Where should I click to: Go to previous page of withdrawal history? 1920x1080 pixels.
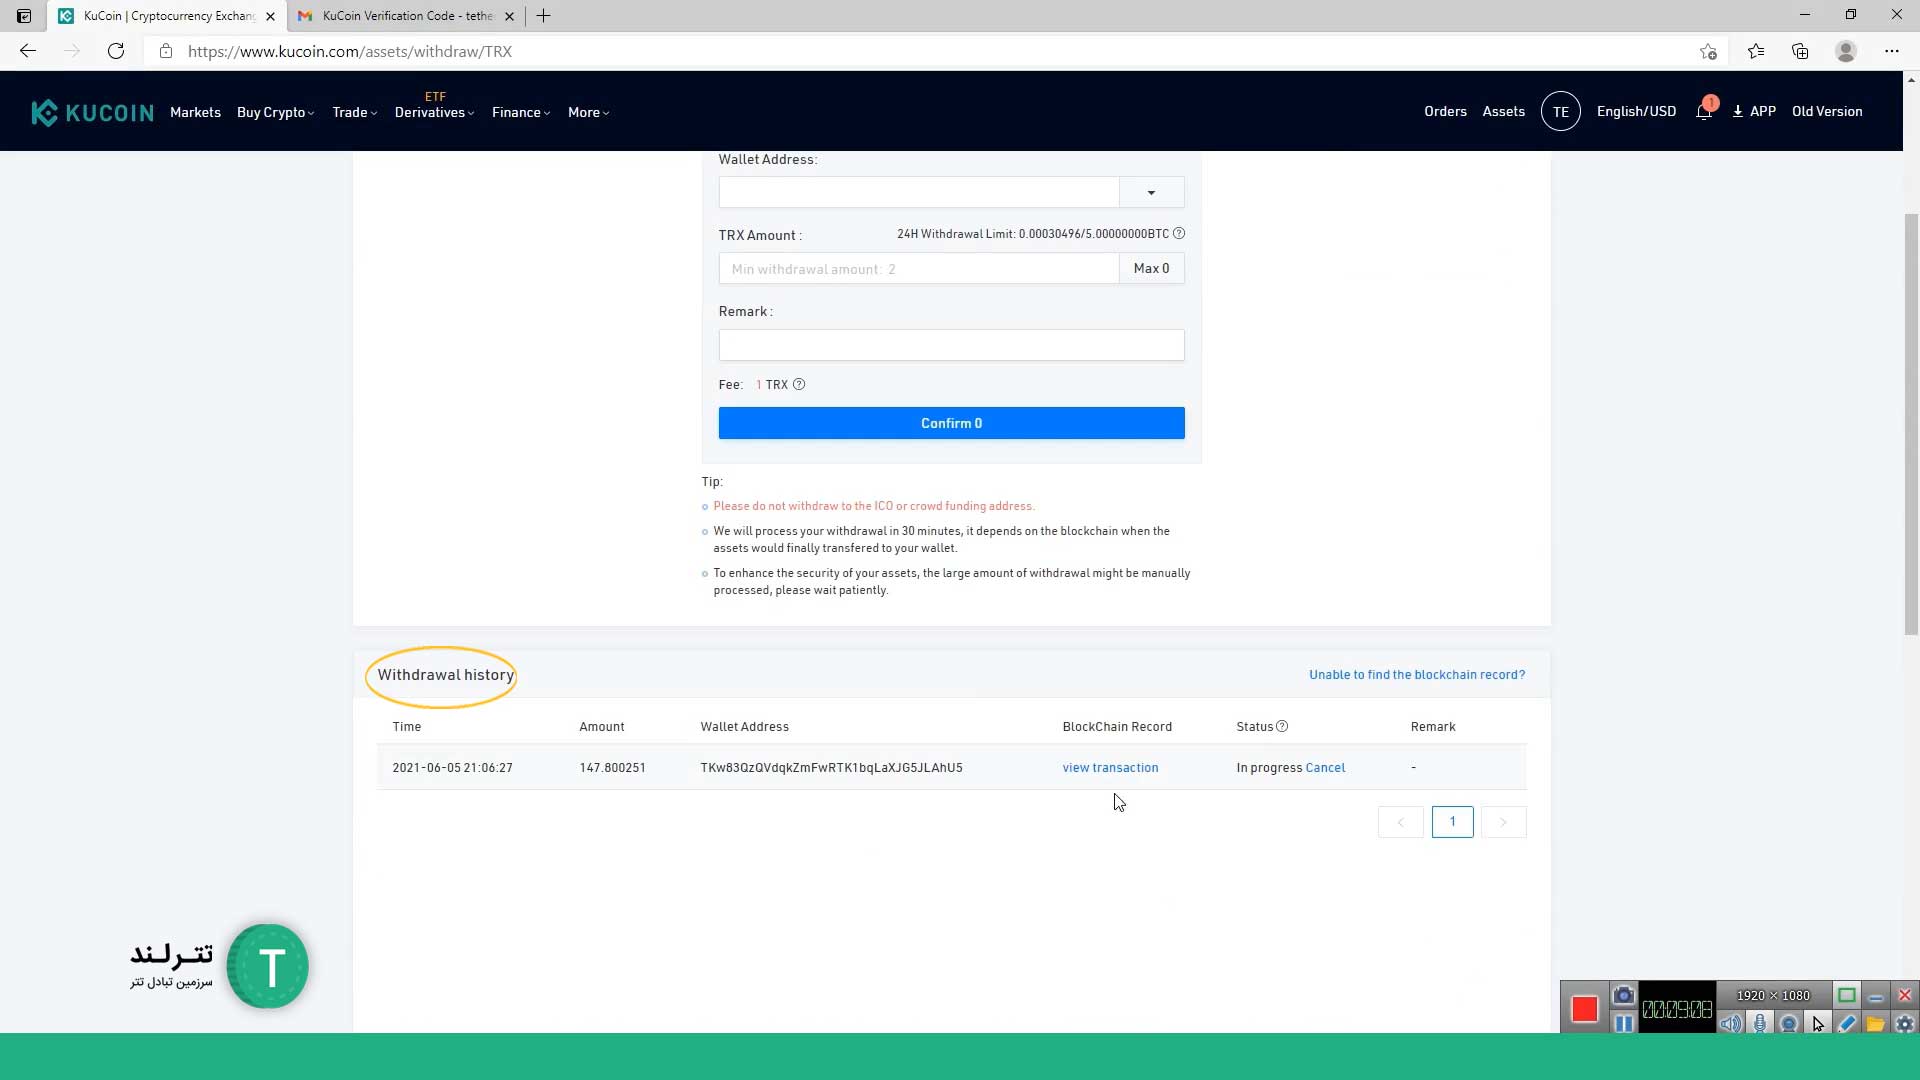tap(1400, 822)
